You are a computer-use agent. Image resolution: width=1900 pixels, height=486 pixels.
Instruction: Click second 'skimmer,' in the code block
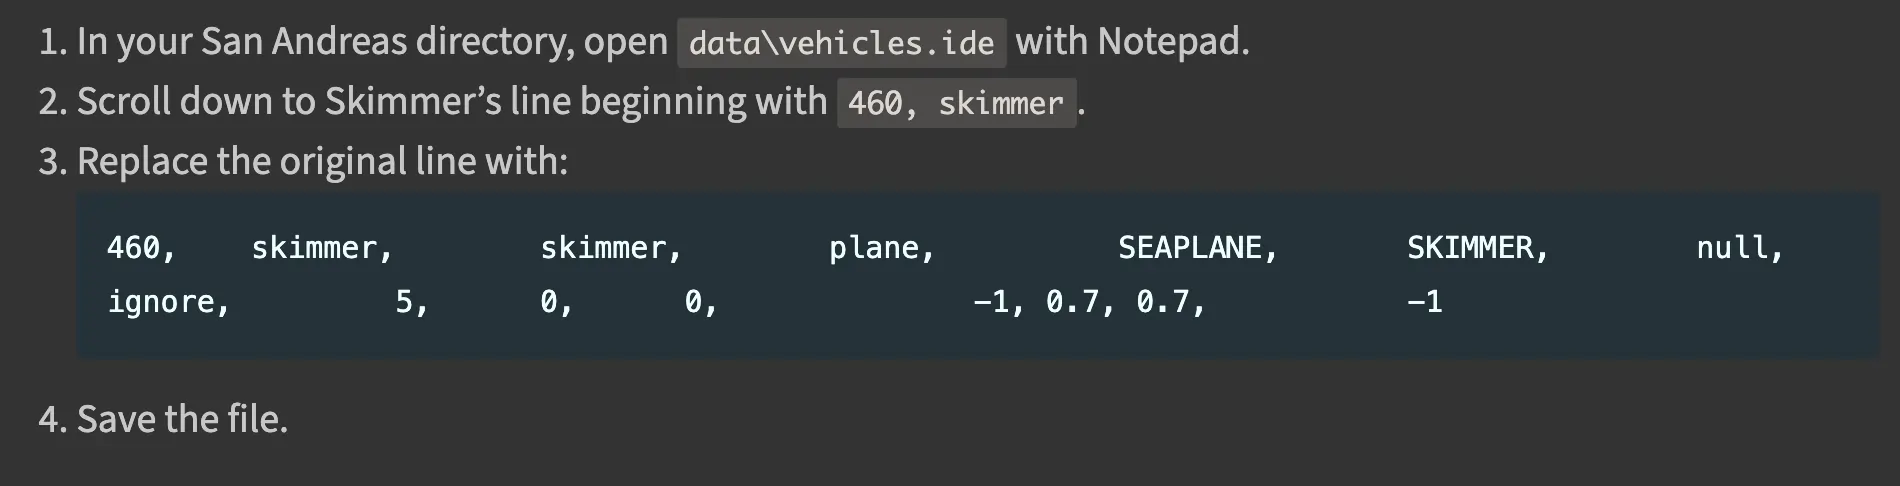pyautogui.click(x=611, y=247)
